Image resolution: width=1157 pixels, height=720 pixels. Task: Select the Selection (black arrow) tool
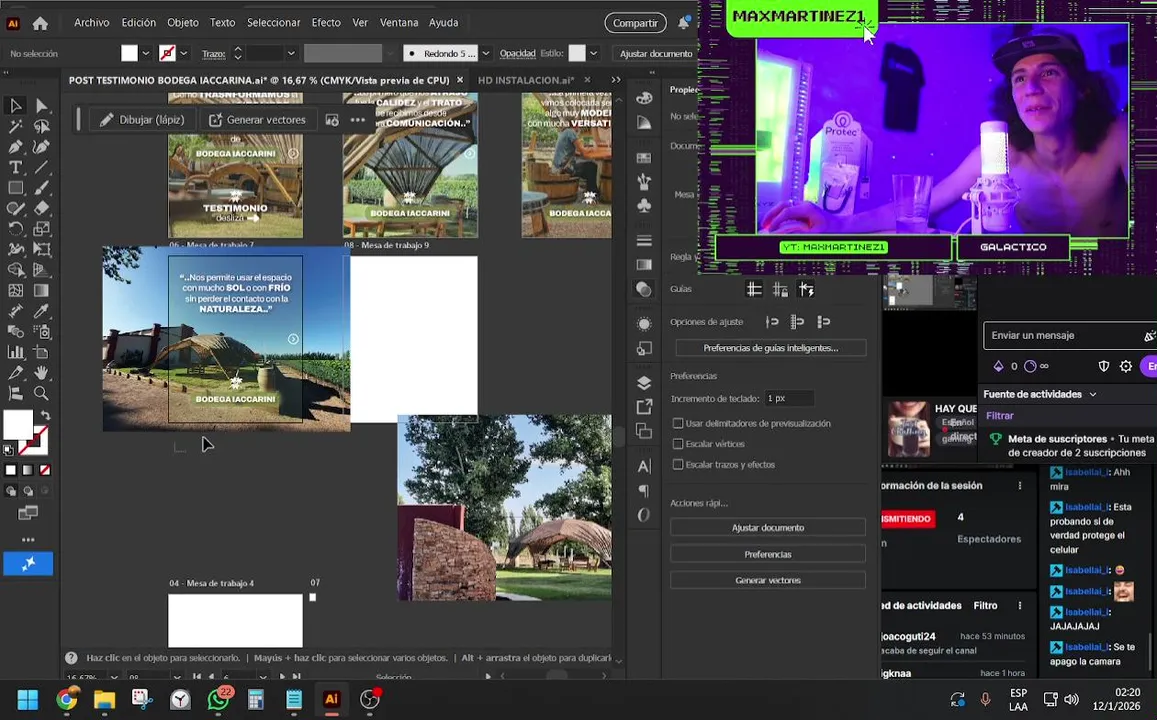click(x=15, y=106)
